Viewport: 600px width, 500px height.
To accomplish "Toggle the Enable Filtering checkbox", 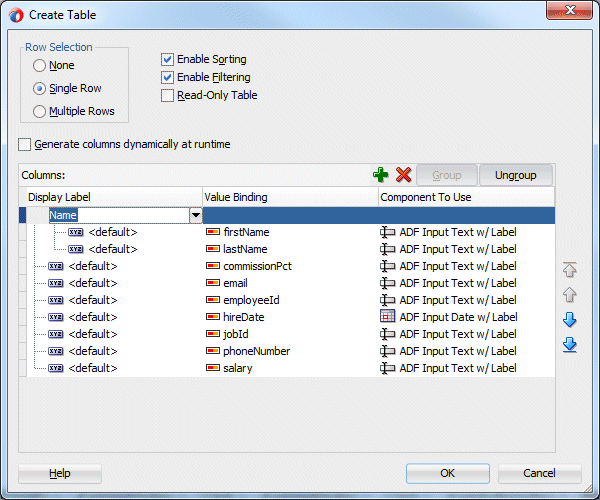I will pos(168,77).
